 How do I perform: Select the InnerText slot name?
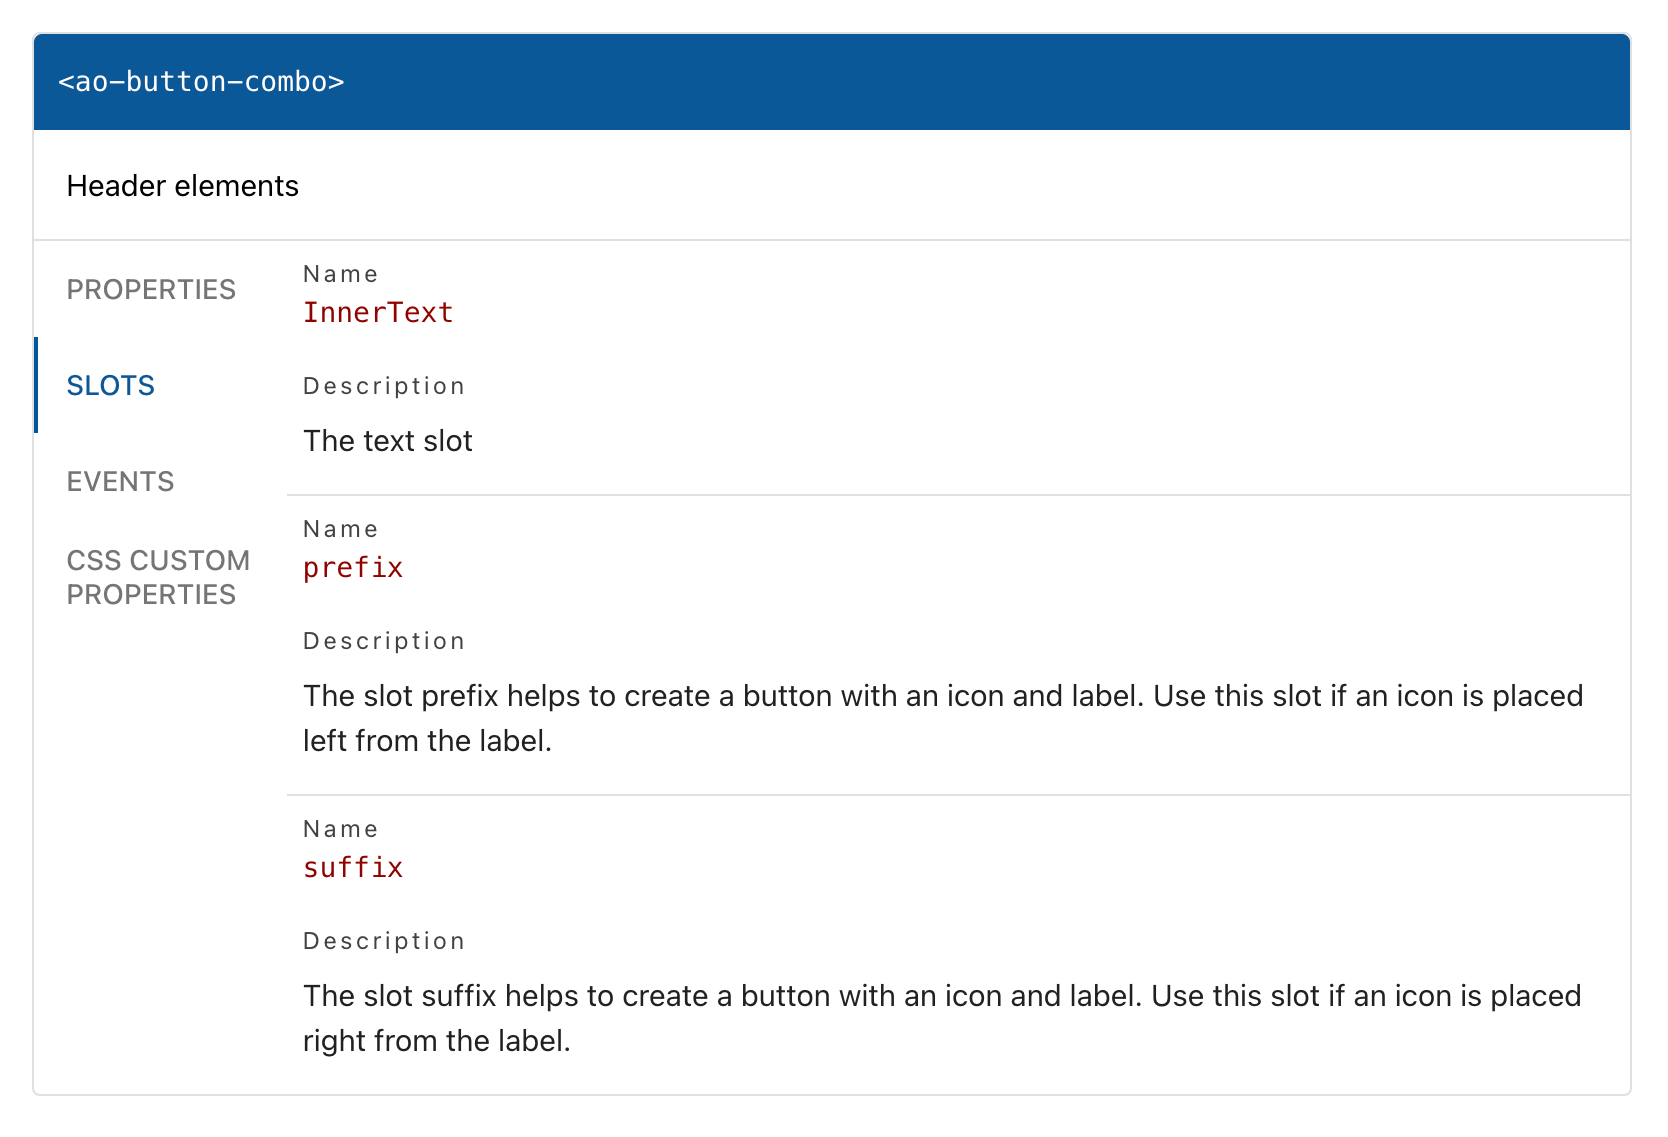378,312
